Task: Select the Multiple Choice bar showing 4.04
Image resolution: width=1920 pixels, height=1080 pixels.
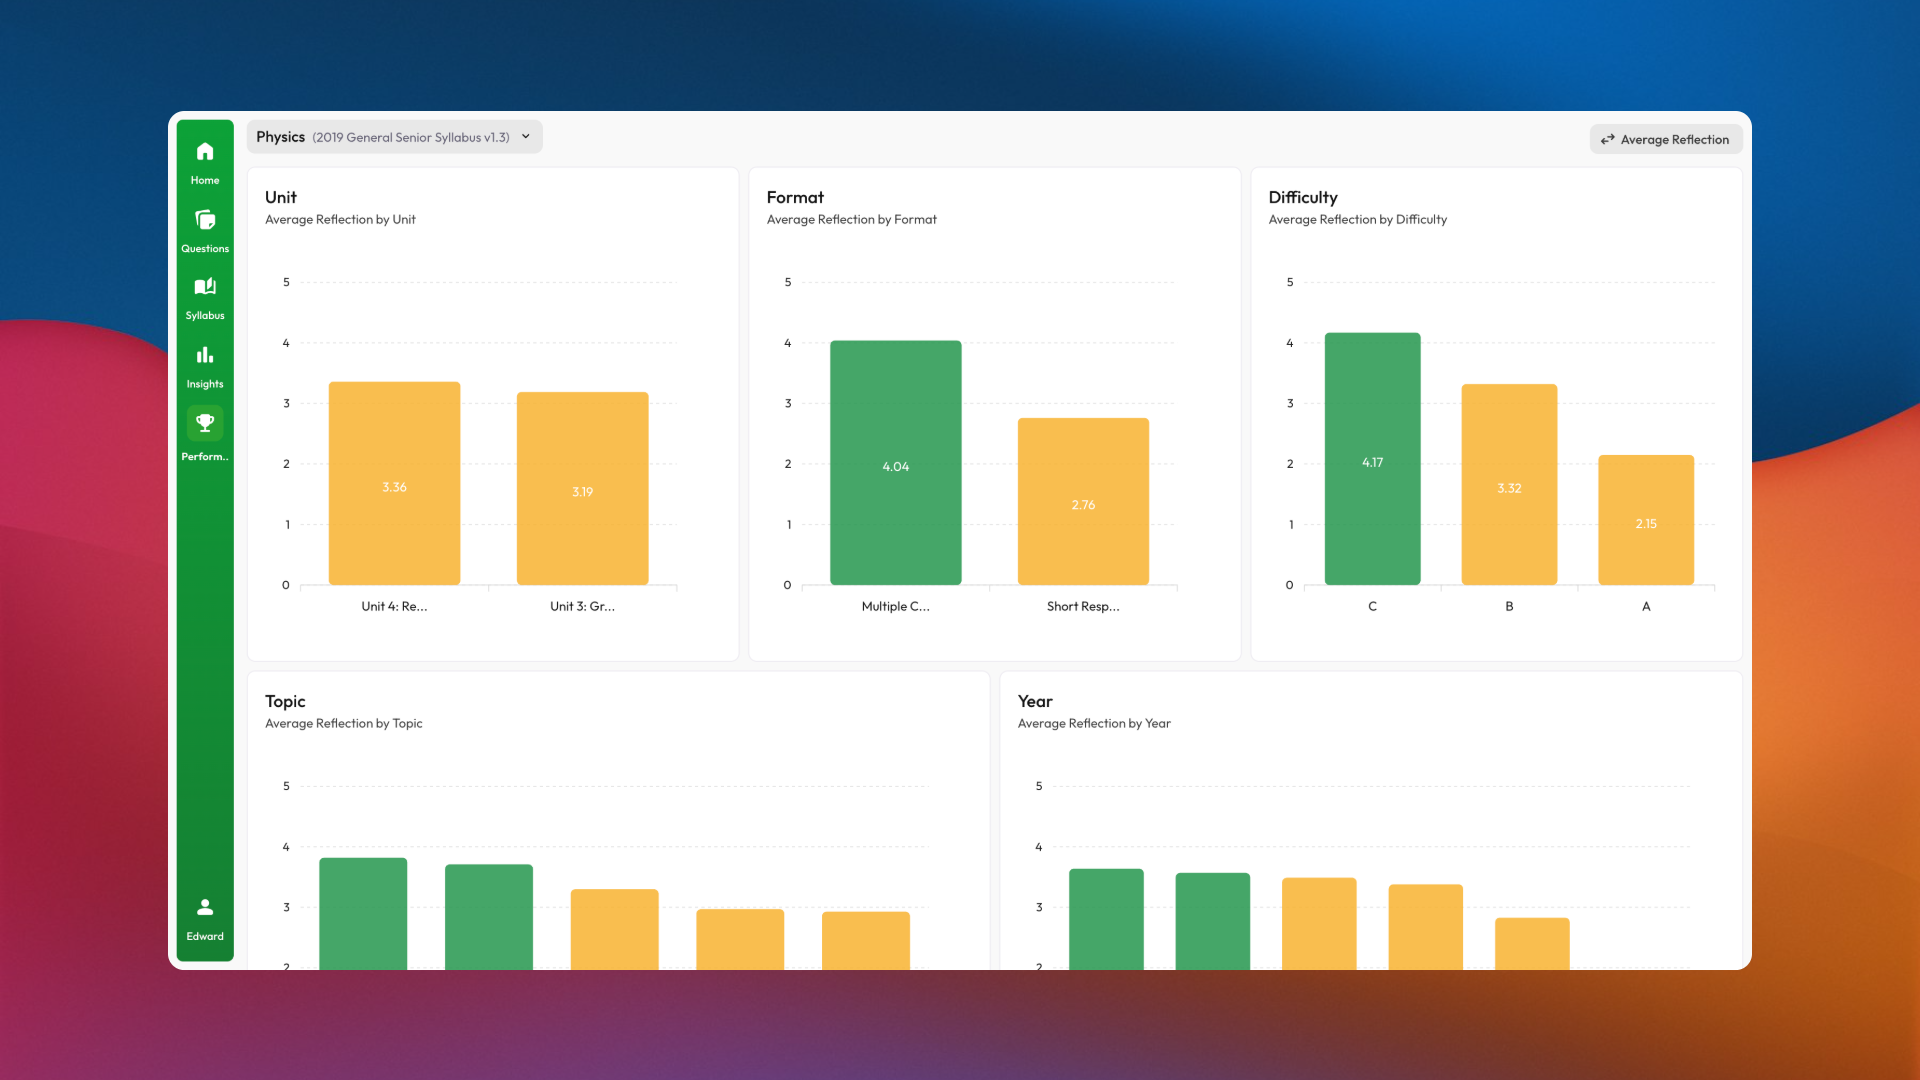Action: coord(895,463)
